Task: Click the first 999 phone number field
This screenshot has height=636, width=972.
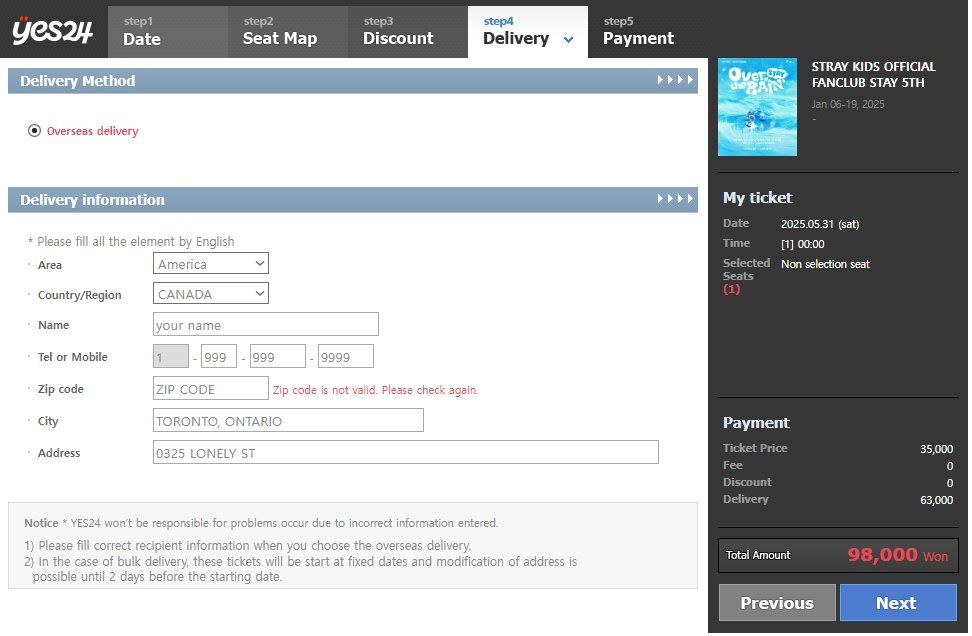Action: 219,356
